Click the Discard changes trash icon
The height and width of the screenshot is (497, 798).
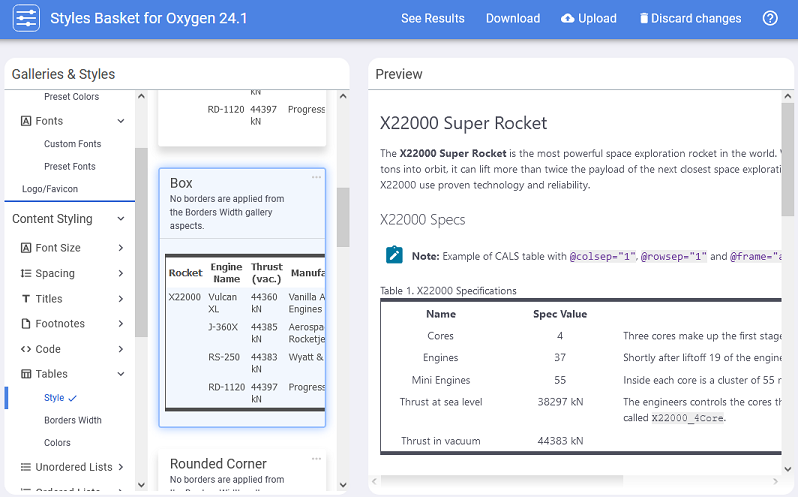coord(644,19)
